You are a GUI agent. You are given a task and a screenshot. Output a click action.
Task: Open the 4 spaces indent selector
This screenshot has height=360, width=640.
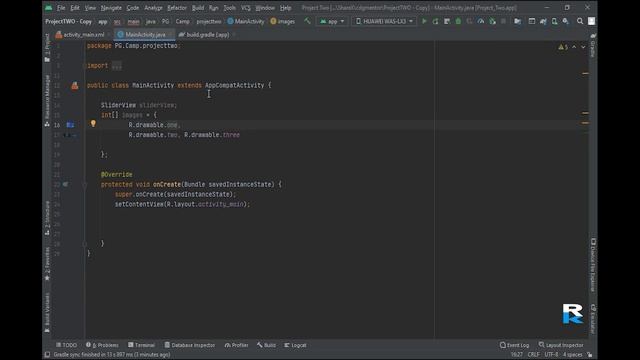point(573,355)
